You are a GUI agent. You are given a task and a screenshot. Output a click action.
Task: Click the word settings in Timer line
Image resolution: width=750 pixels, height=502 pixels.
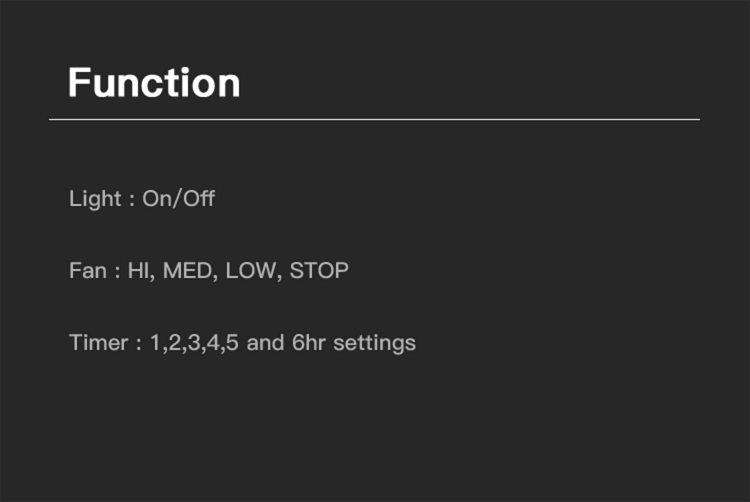[x=375, y=344]
